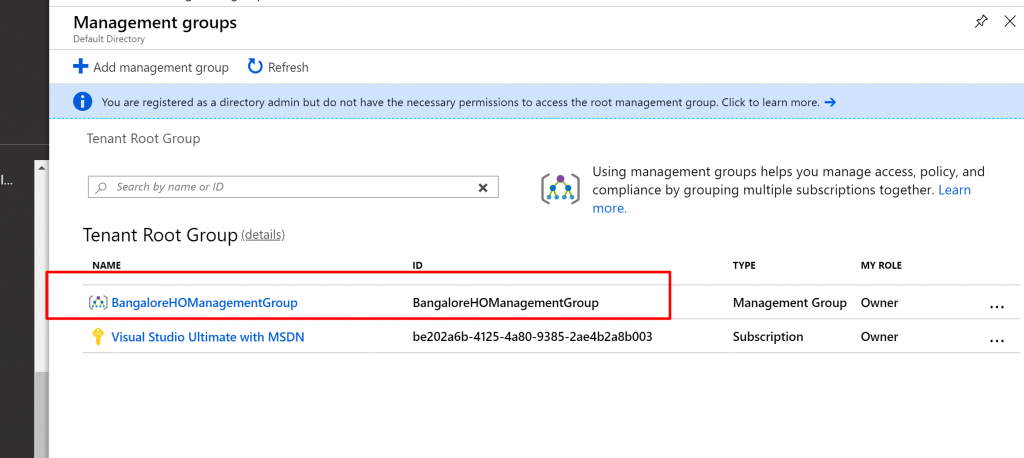This screenshot has height=458, width=1024.
Task: Click the arrow at end of permissions banner
Action: pos(830,102)
